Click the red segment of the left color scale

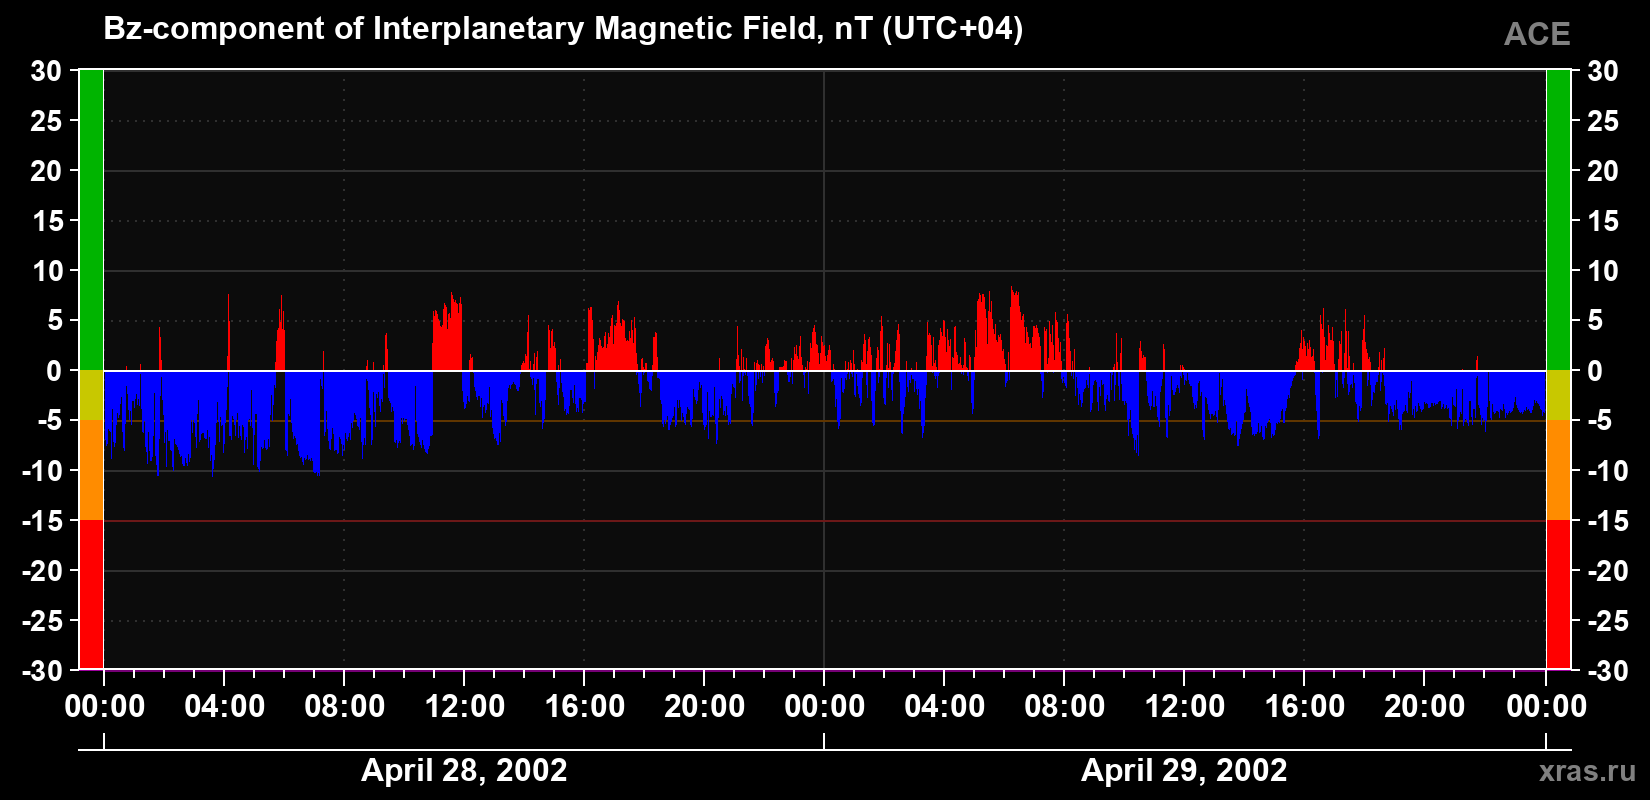coord(91,594)
